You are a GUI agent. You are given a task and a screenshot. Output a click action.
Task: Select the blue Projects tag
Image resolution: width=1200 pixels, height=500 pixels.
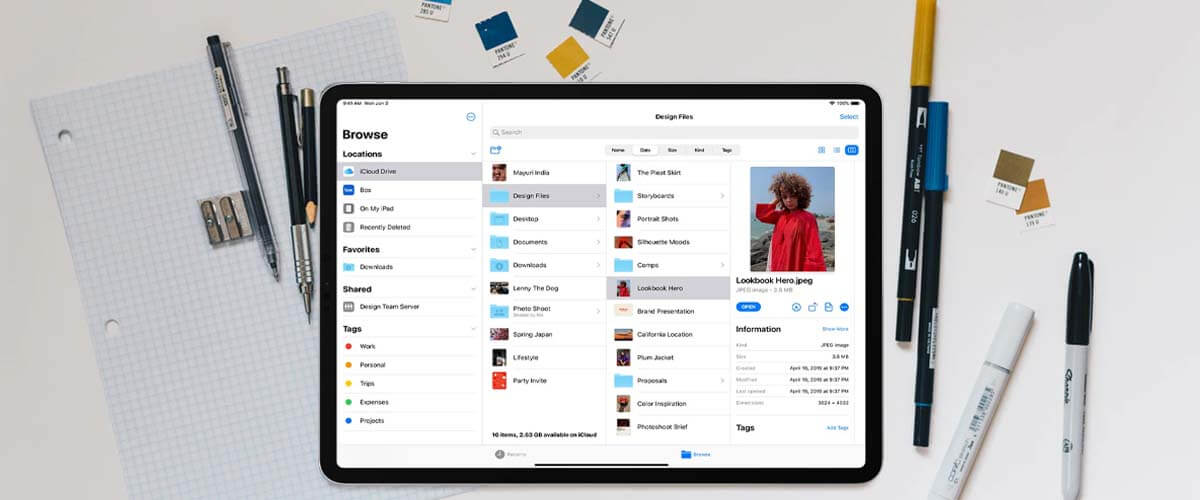click(x=411, y=421)
